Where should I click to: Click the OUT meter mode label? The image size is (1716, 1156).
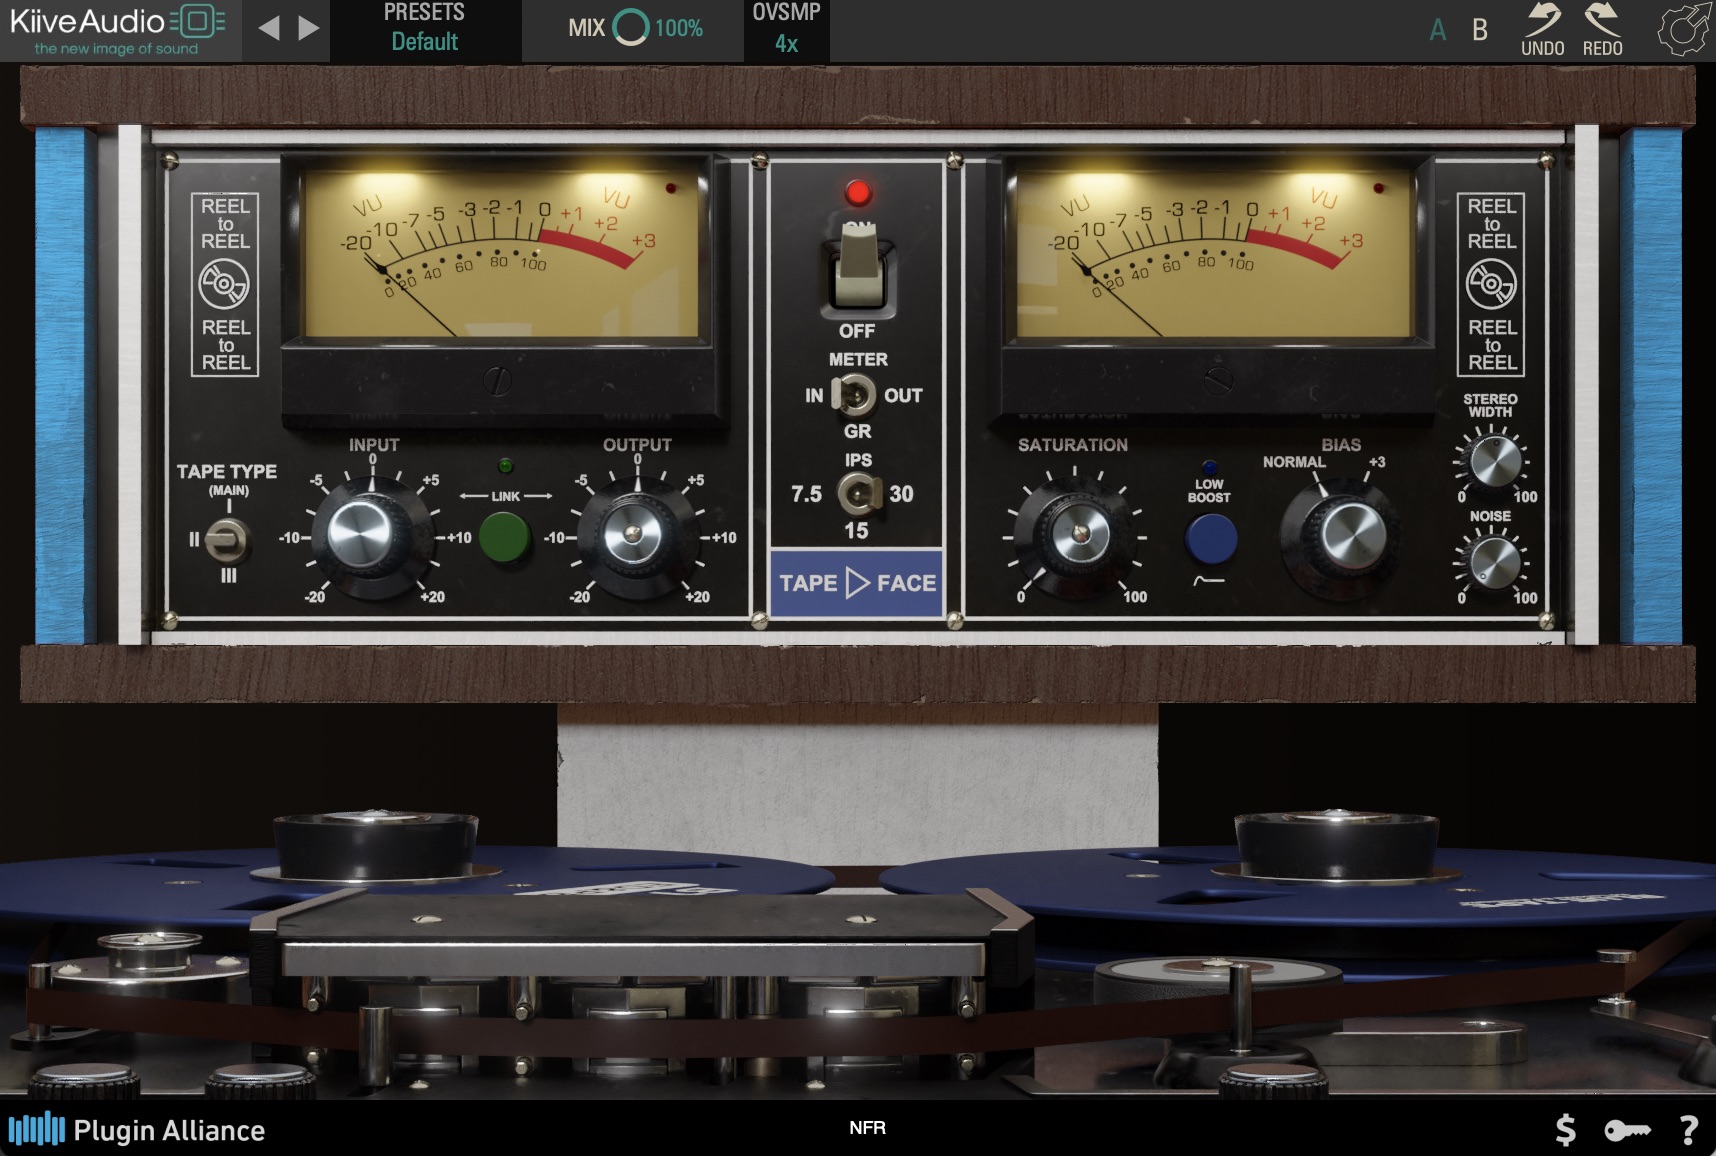click(903, 396)
